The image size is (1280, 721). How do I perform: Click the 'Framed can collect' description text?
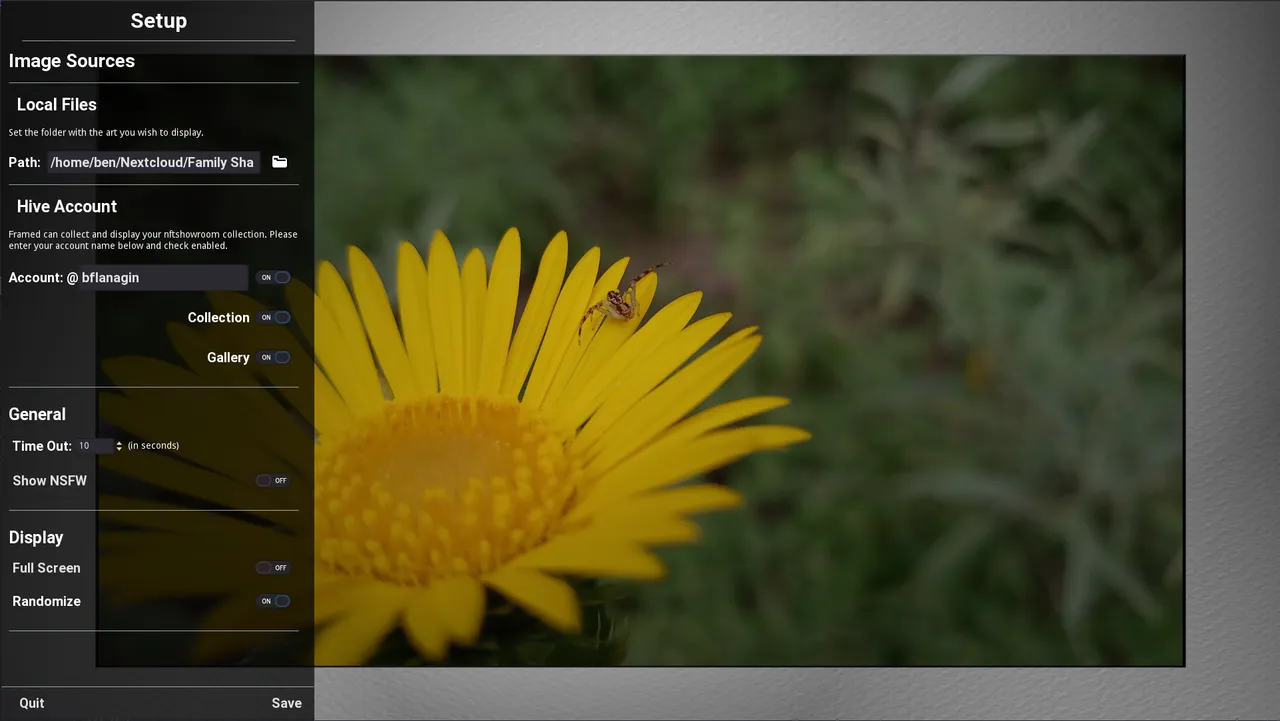point(153,240)
